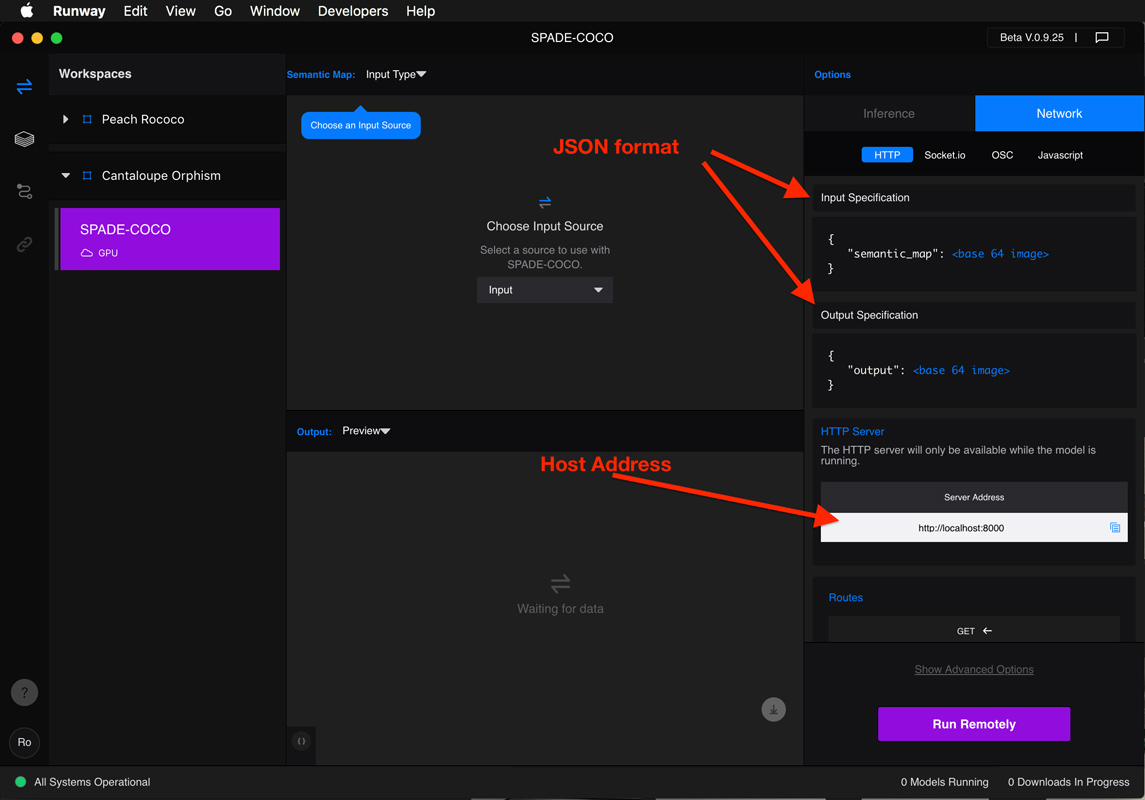The height and width of the screenshot is (800, 1145).
Task: Click Show Advanced Options link
Action: pos(974,669)
